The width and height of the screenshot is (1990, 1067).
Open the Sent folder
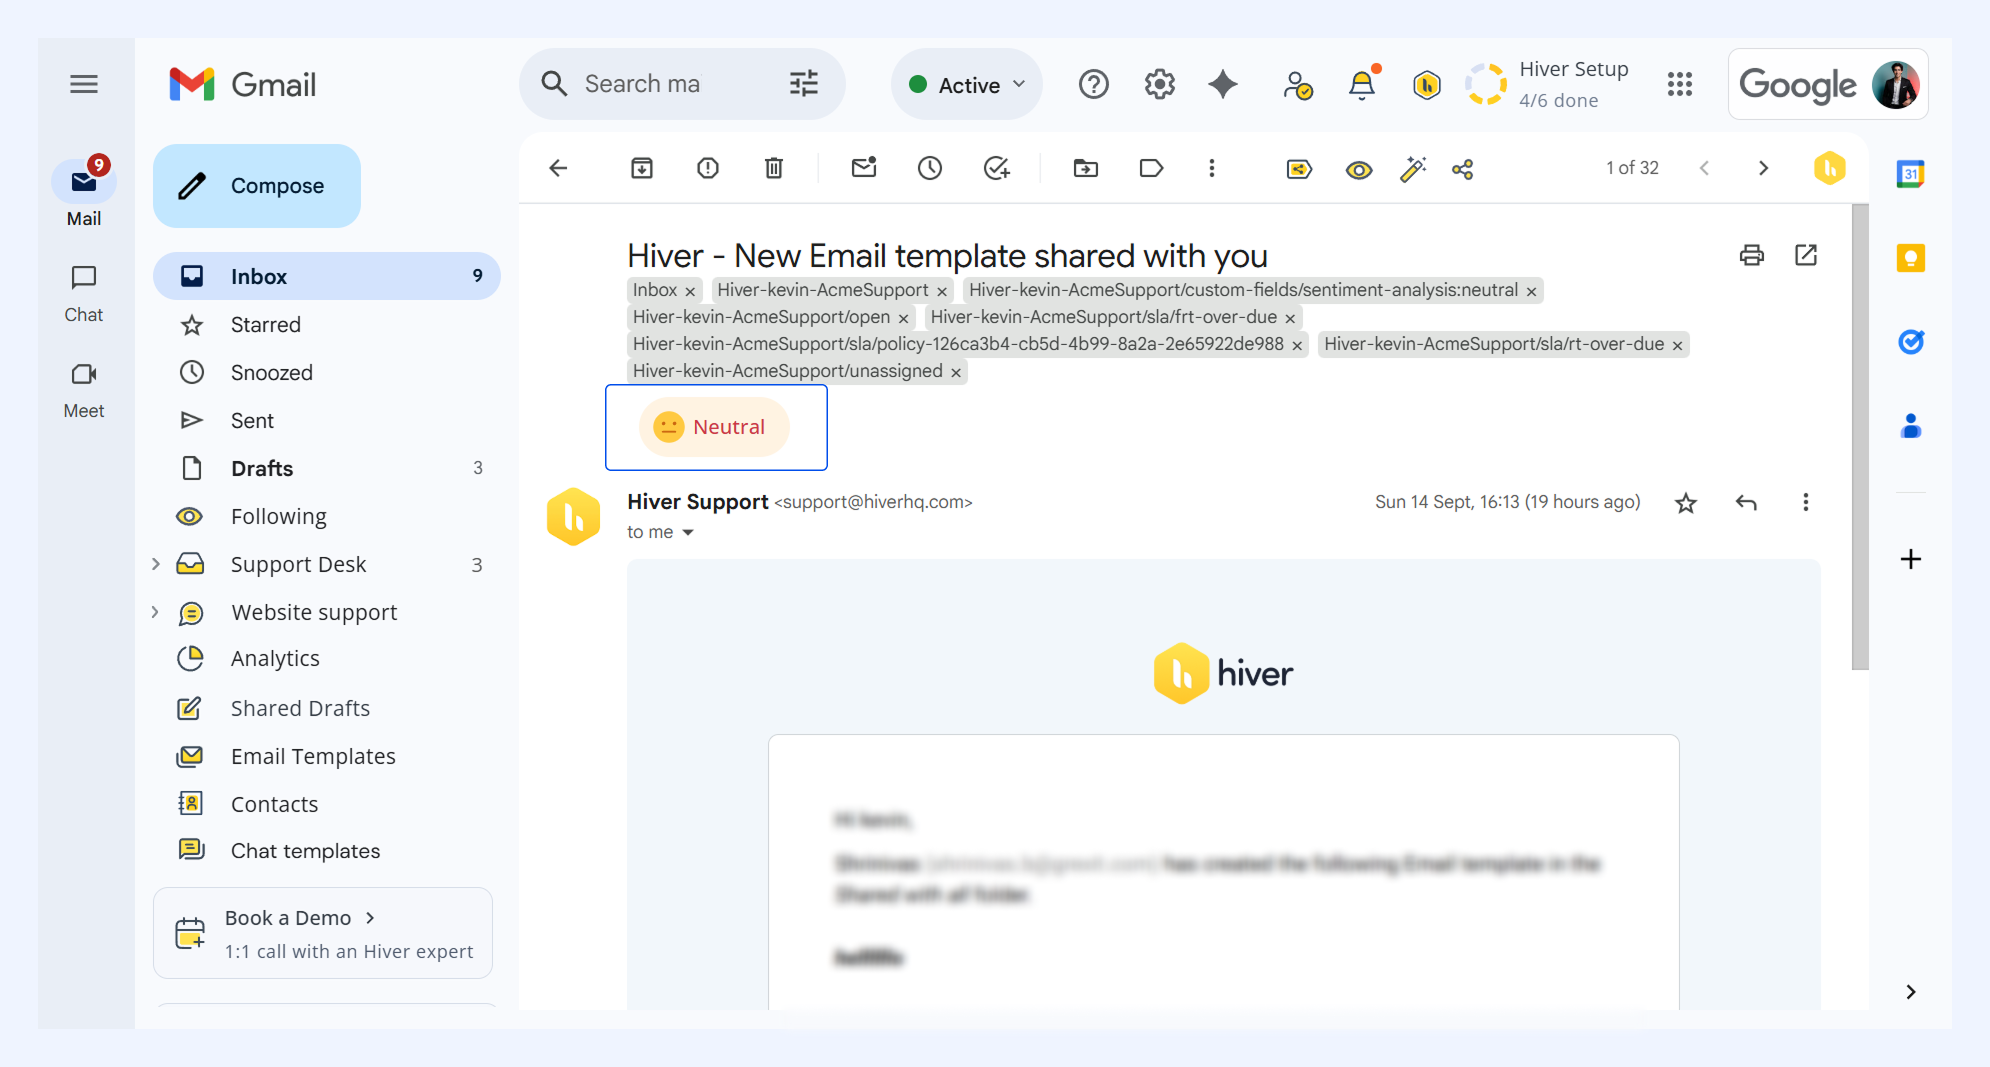coord(327,420)
